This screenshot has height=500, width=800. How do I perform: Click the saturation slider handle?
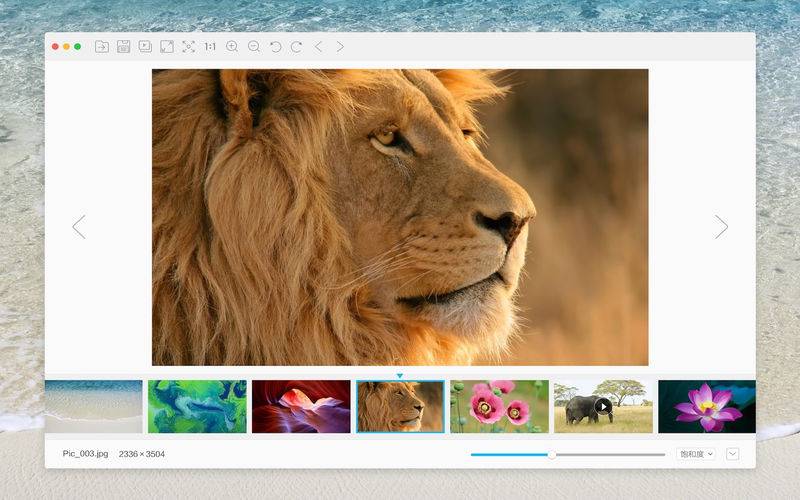pyautogui.click(x=552, y=454)
